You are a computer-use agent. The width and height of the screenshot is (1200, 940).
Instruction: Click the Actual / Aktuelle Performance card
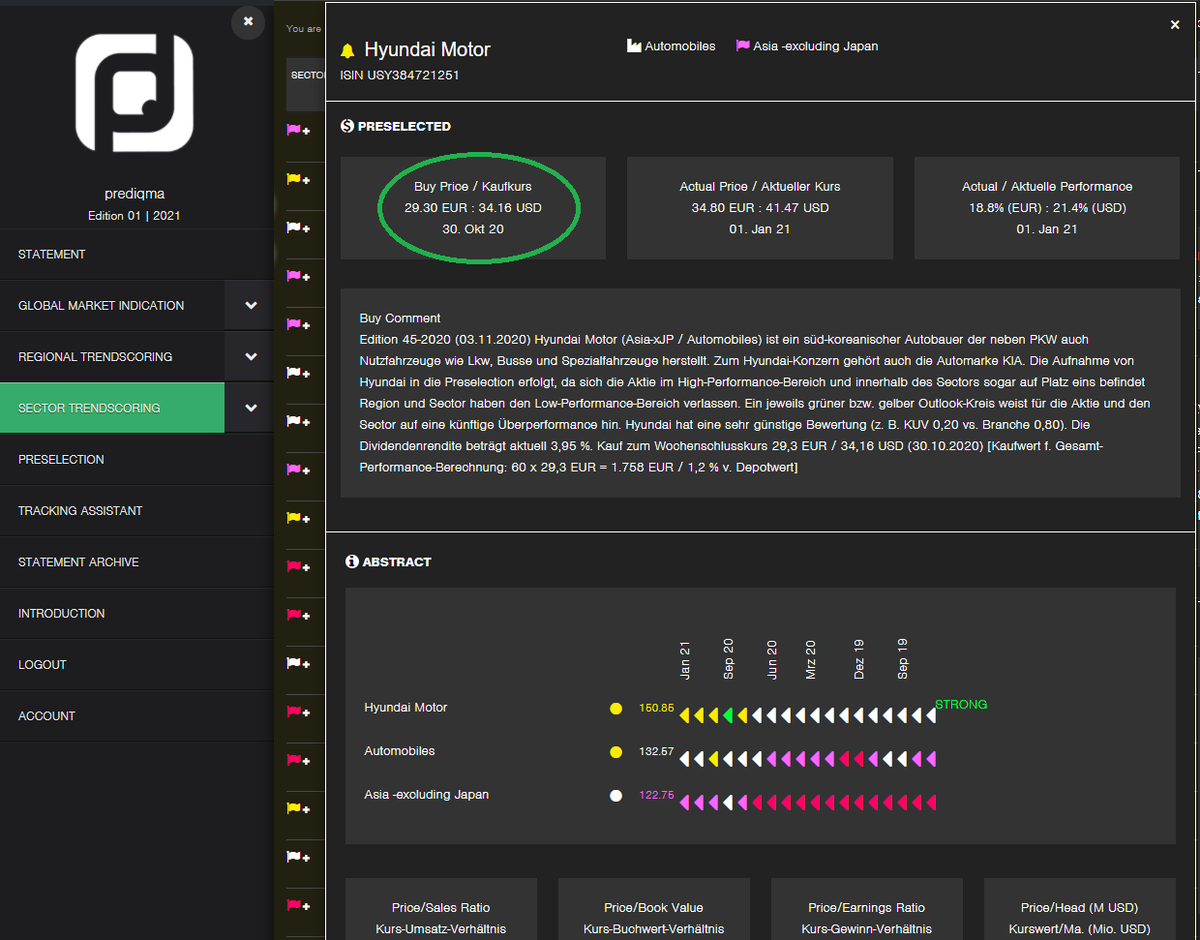tap(1047, 208)
